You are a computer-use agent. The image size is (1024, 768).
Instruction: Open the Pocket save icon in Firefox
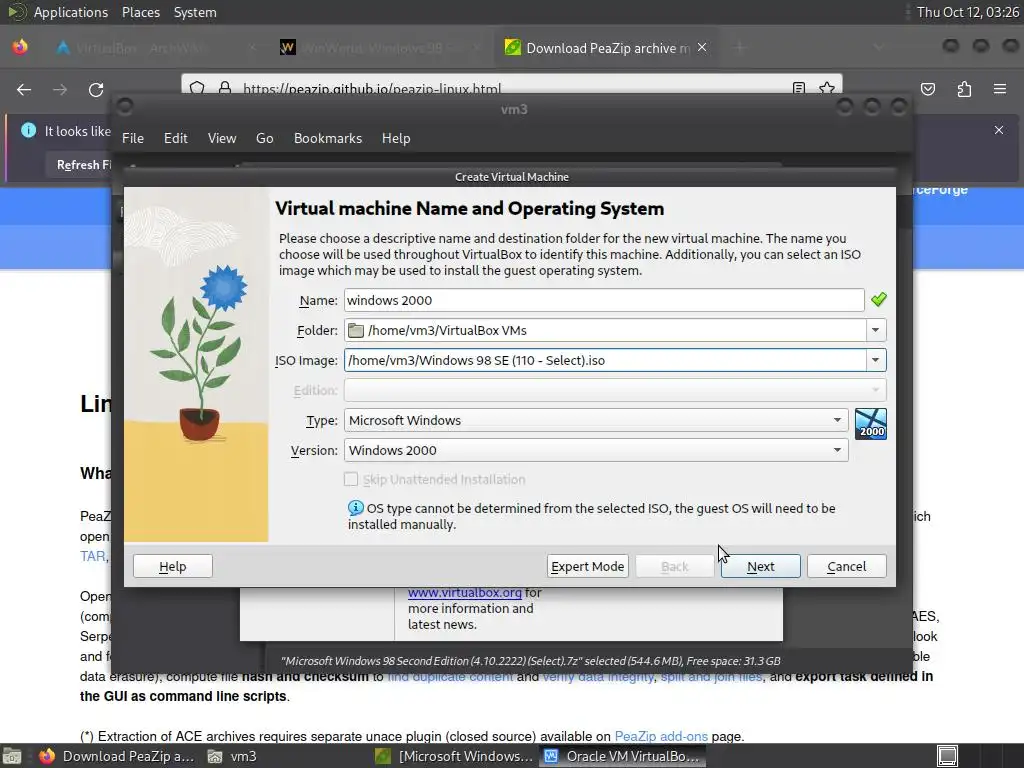[x=928, y=89]
